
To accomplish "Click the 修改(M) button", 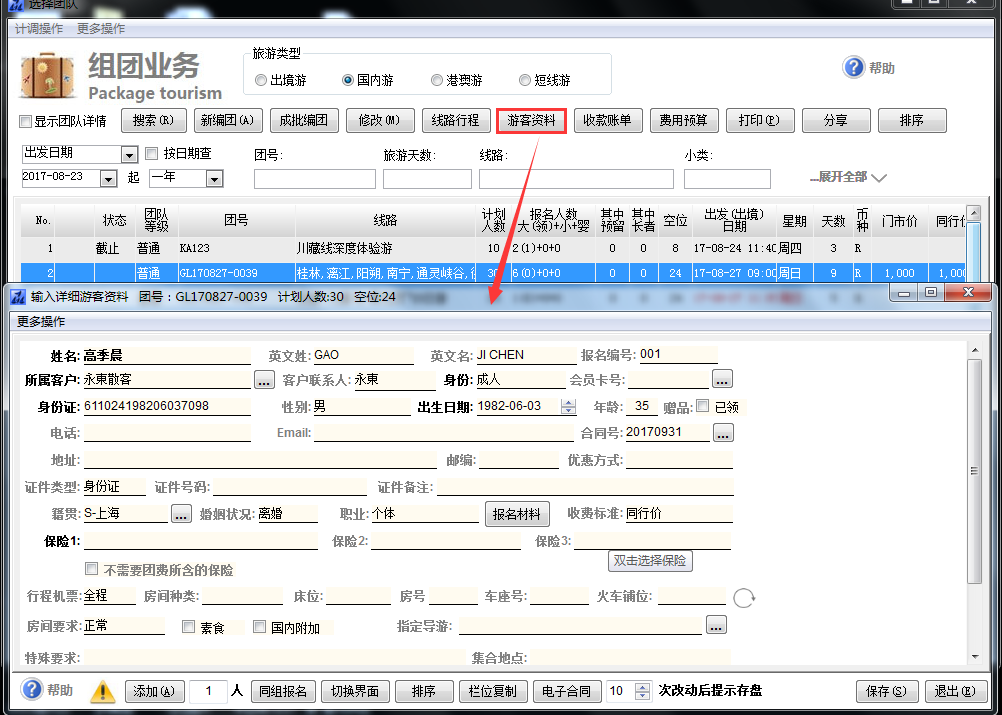I will (x=380, y=120).
